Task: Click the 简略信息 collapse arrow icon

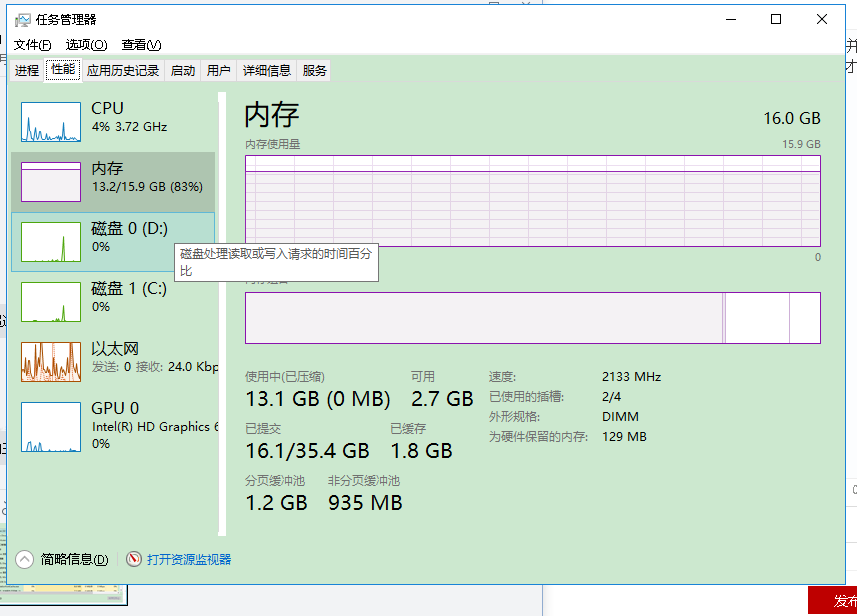Action: tap(25, 559)
